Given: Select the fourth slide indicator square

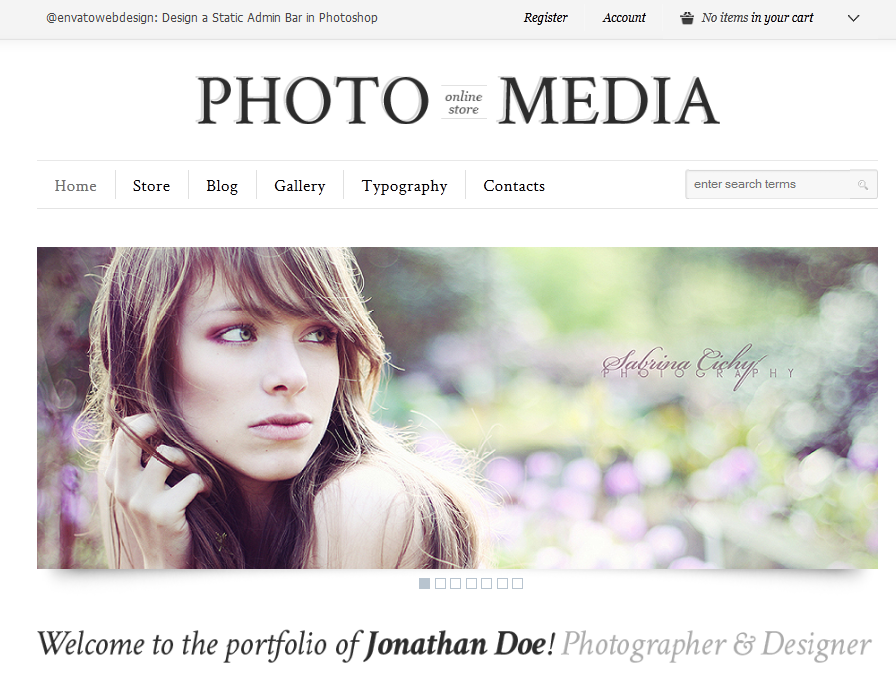Looking at the screenshot, I should tap(471, 583).
